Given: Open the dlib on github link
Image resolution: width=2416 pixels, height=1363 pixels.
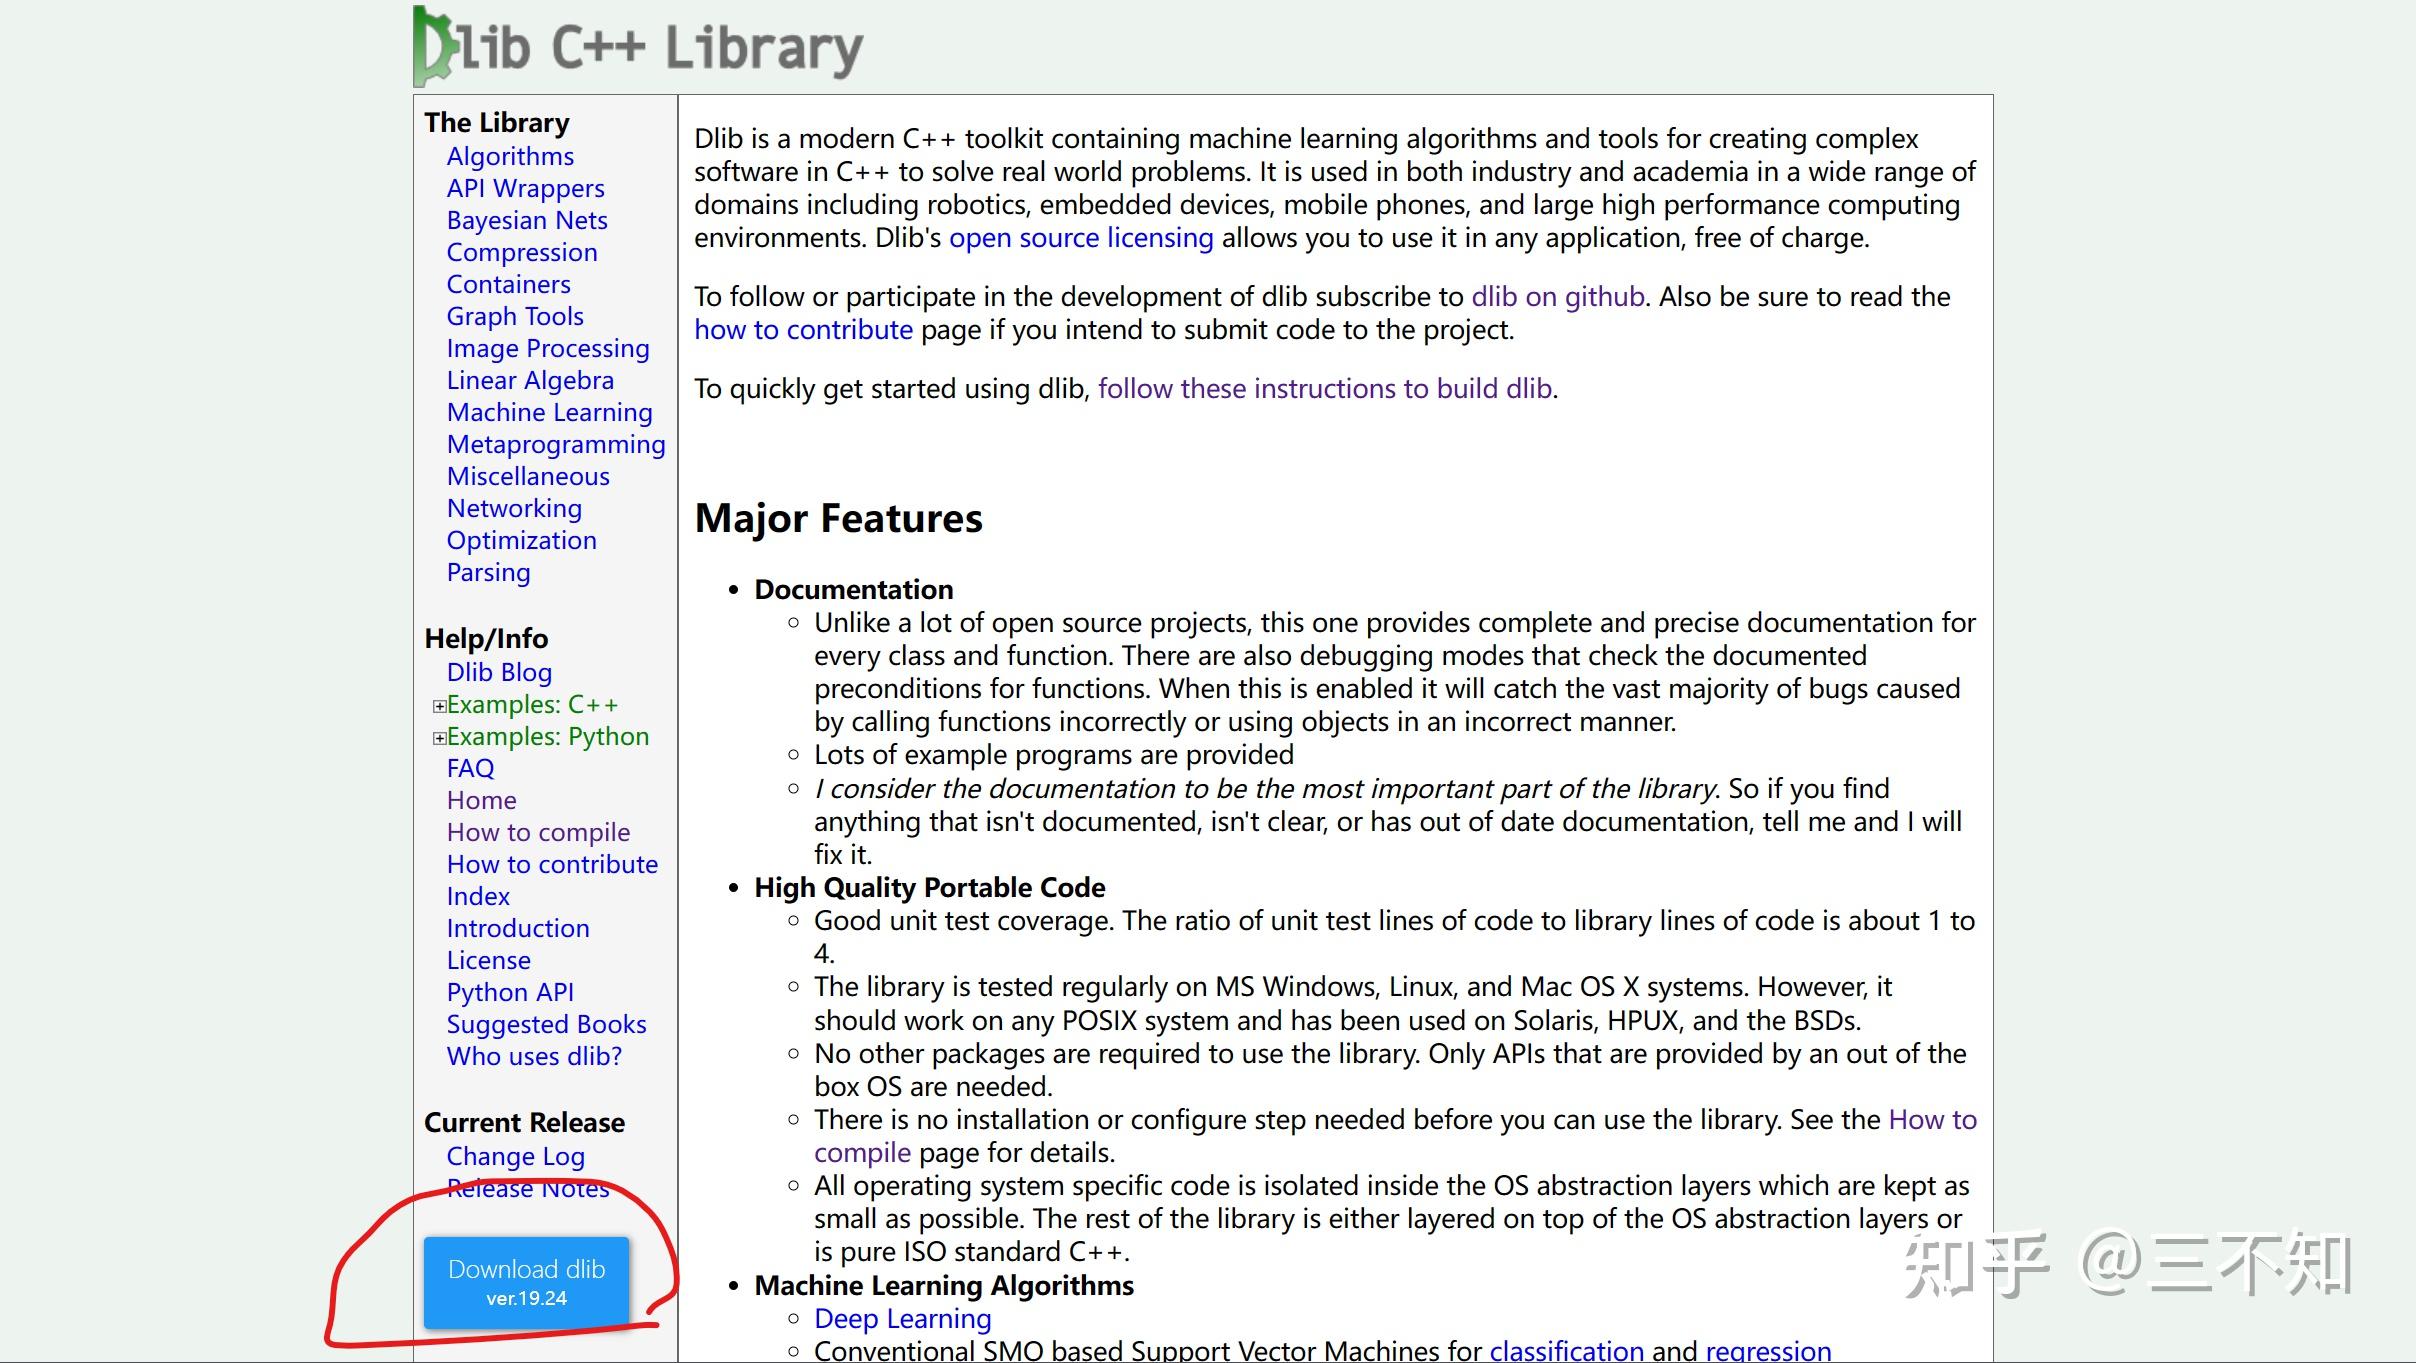Looking at the screenshot, I should 1558,297.
